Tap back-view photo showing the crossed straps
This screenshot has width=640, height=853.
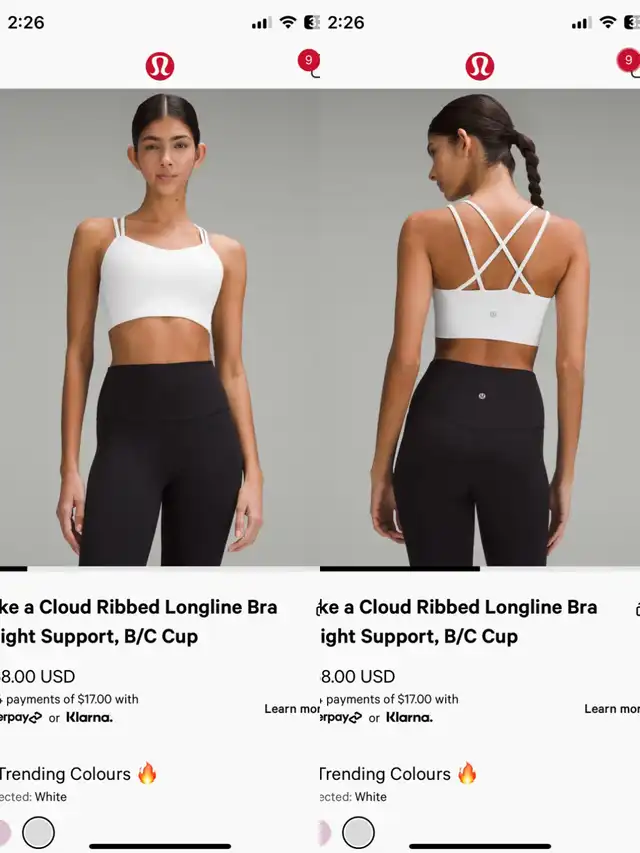point(480,327)
